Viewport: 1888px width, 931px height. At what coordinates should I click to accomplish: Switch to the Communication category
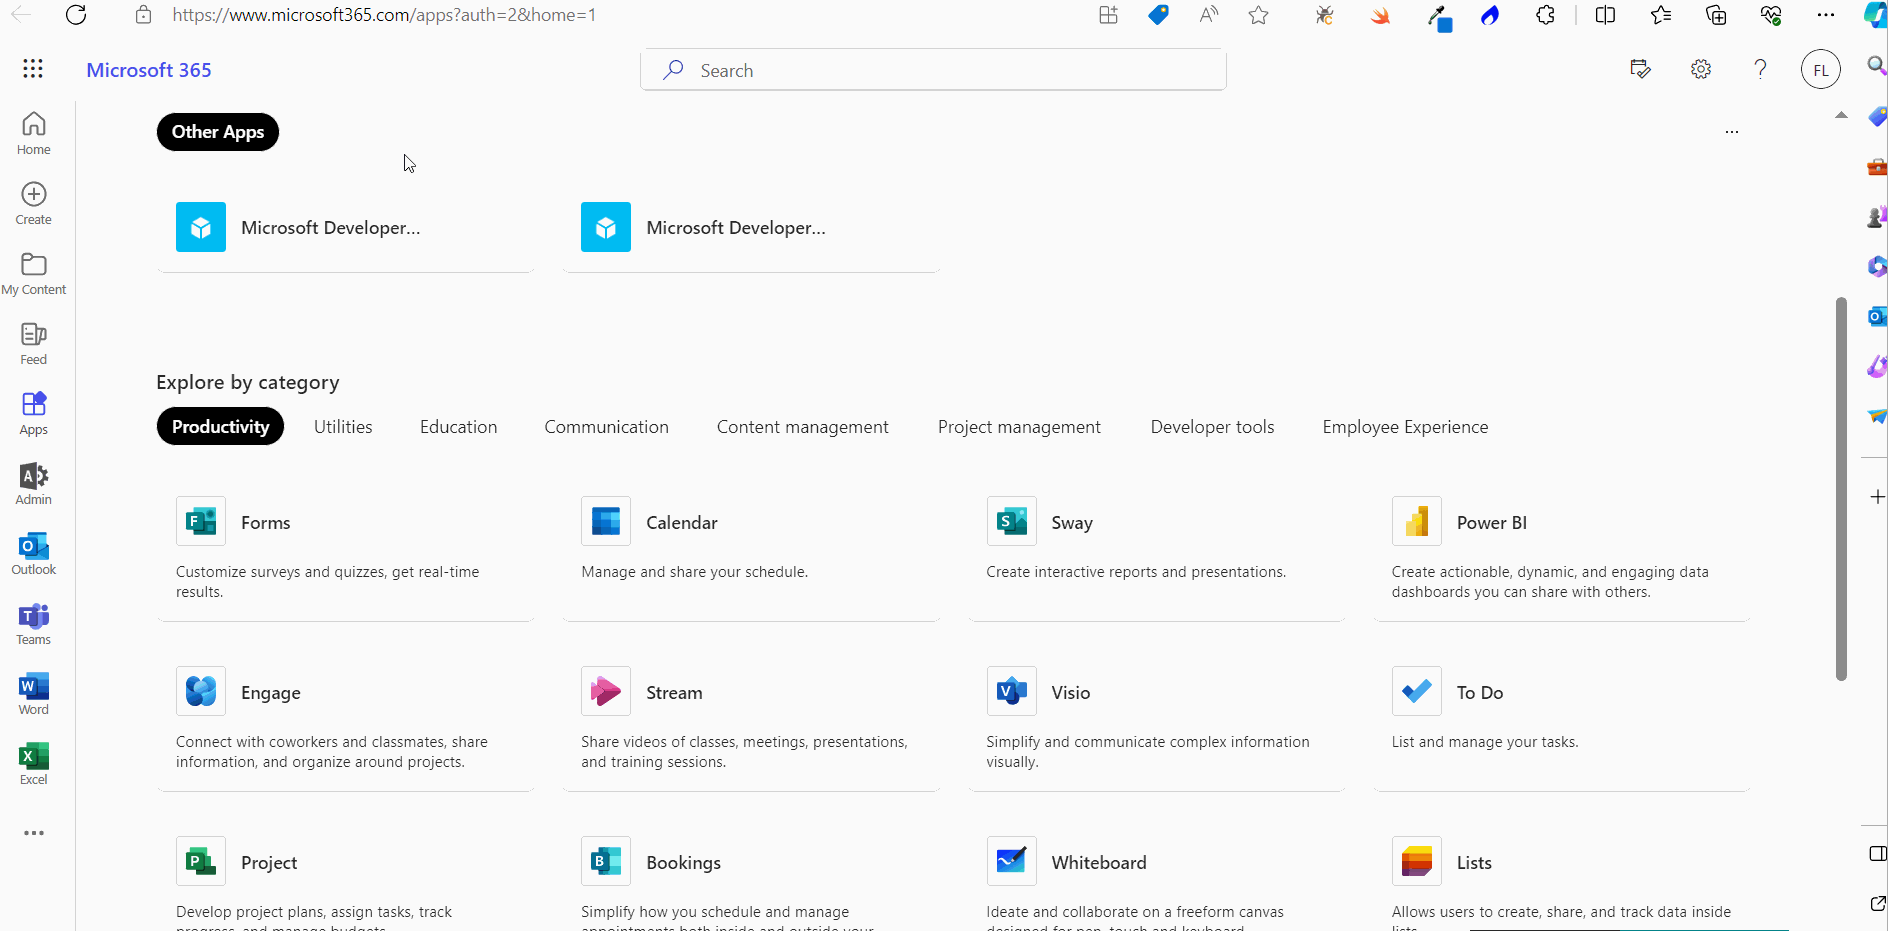tap(606, 427)
